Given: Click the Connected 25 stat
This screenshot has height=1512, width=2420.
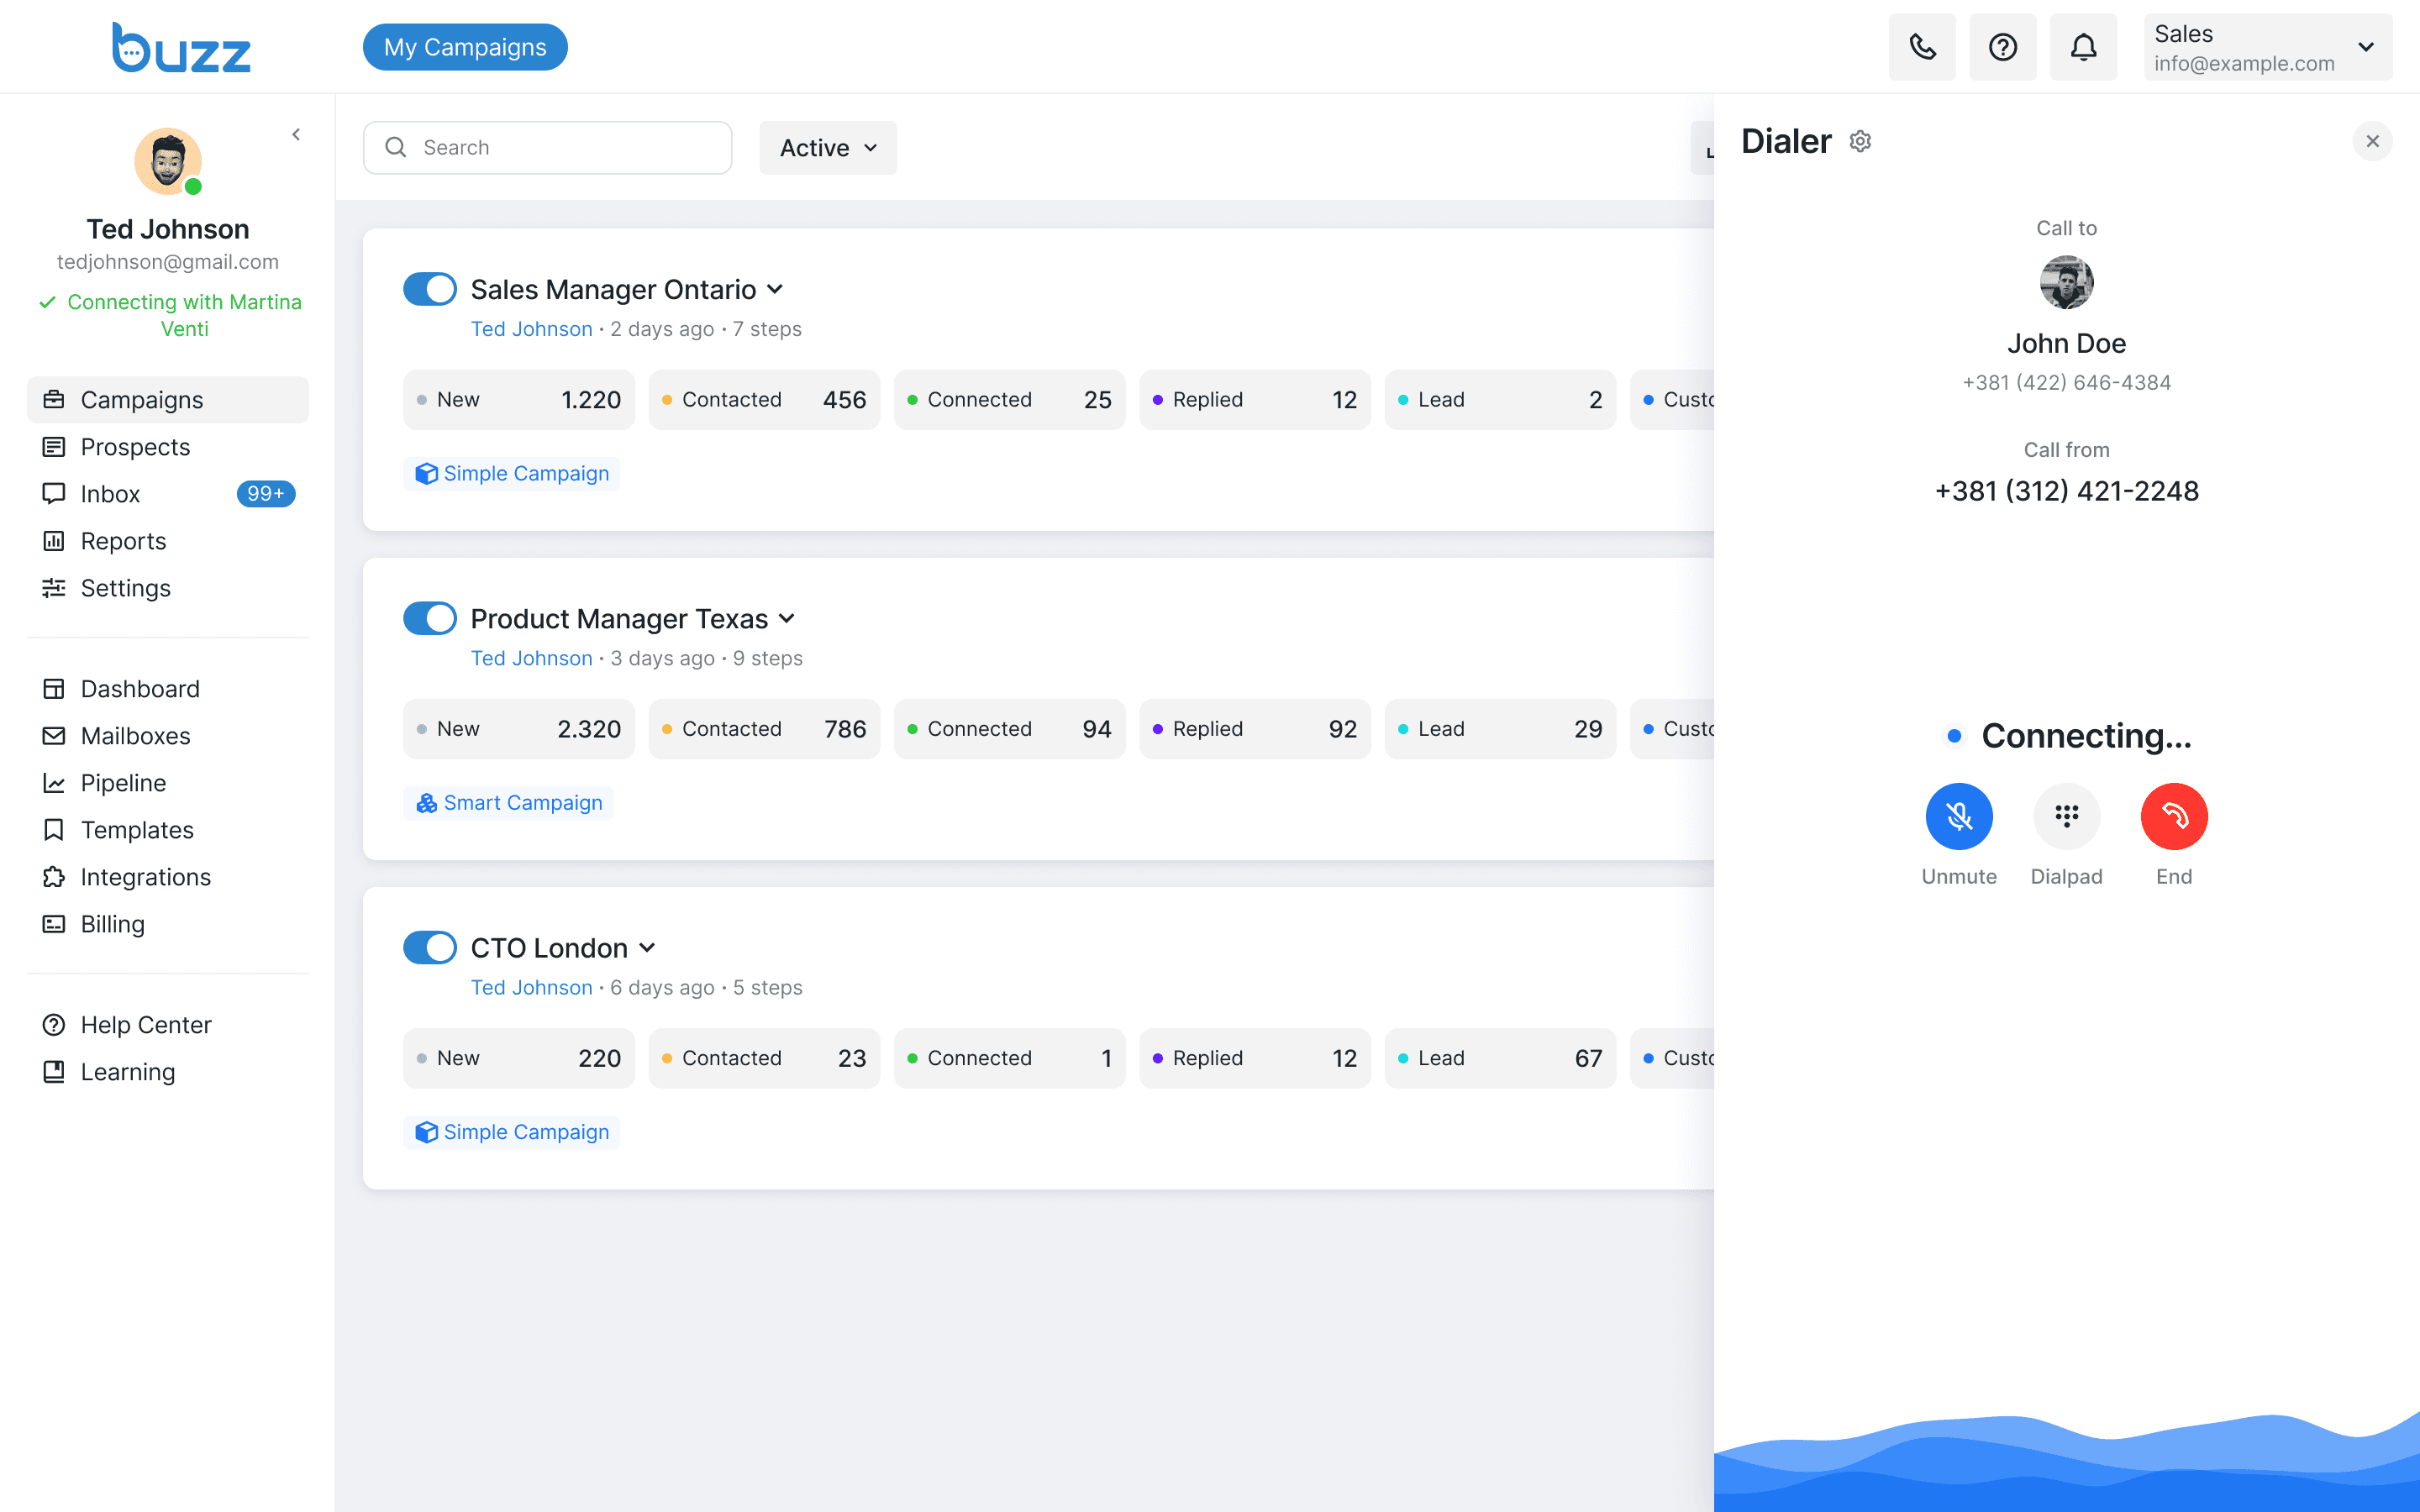Looking at the screenshot, I should point(1010,400).
